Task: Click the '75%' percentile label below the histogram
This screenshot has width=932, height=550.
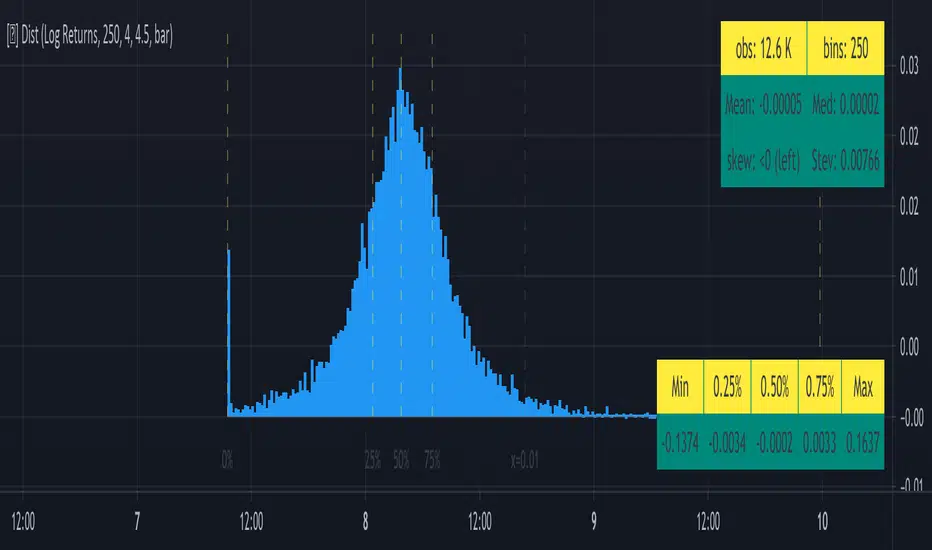Action: (432, 460)
